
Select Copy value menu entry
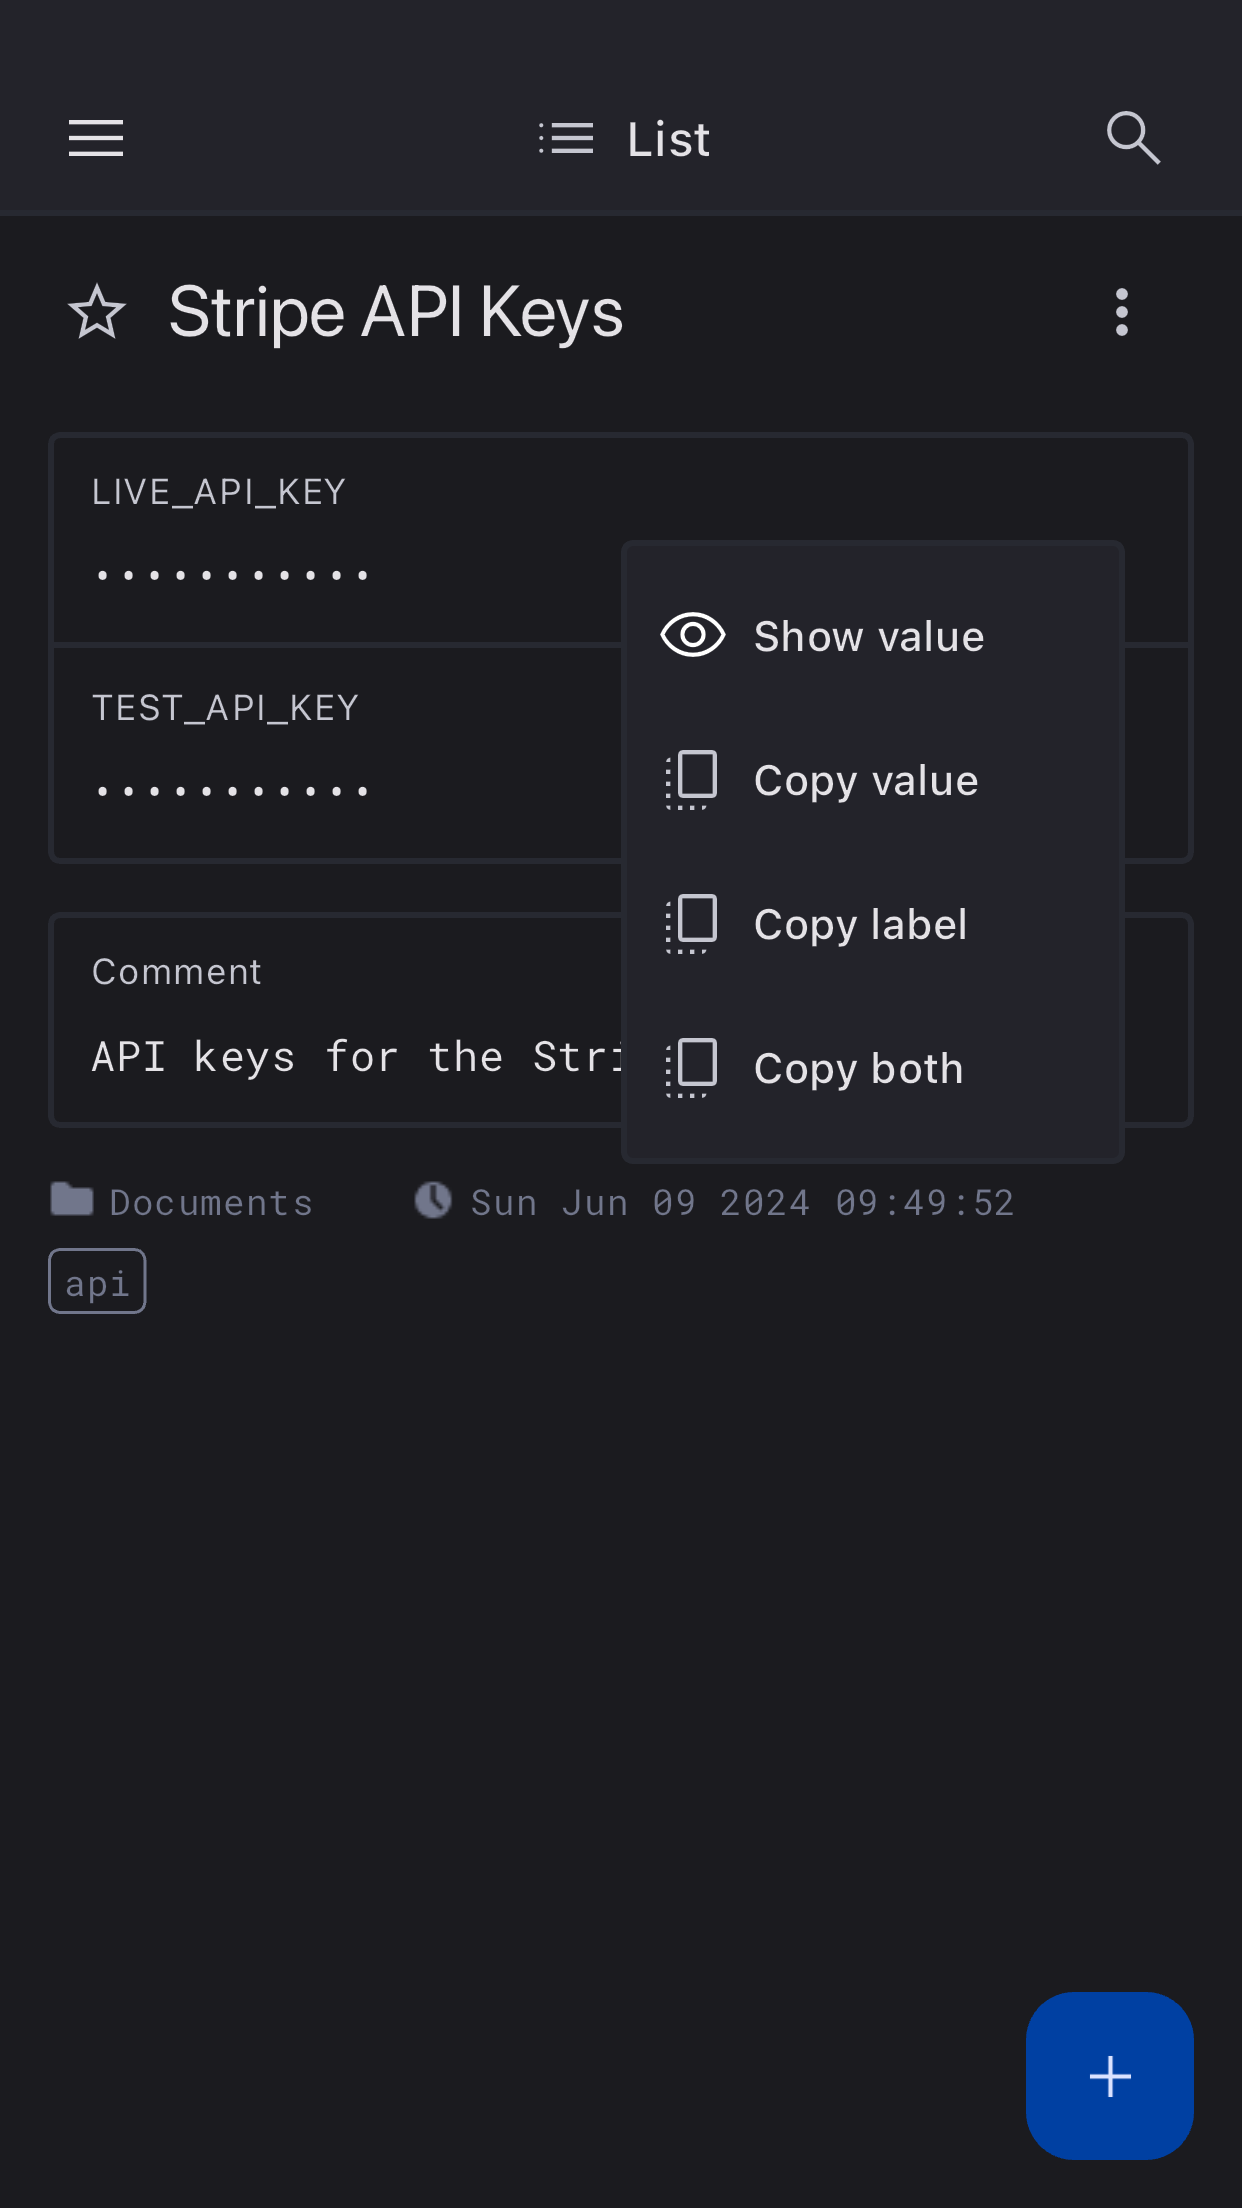866,781
